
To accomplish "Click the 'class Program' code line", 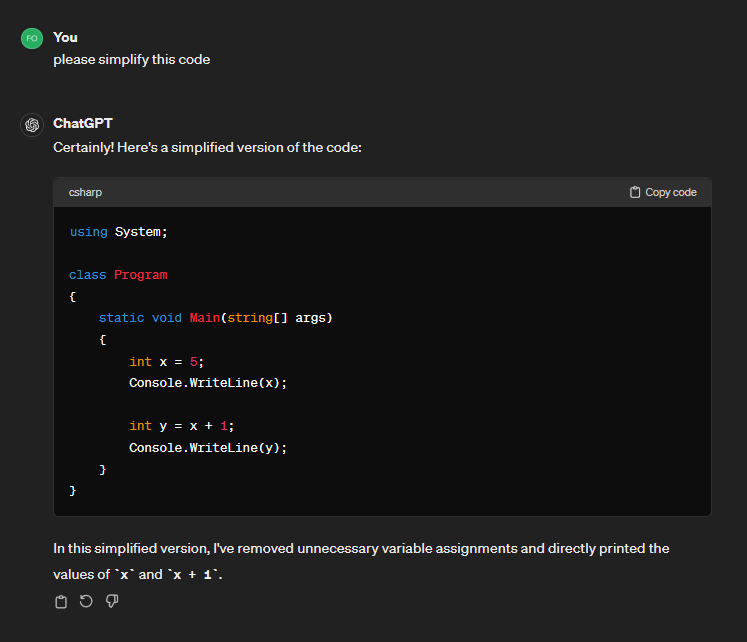I will click(118, 275).
